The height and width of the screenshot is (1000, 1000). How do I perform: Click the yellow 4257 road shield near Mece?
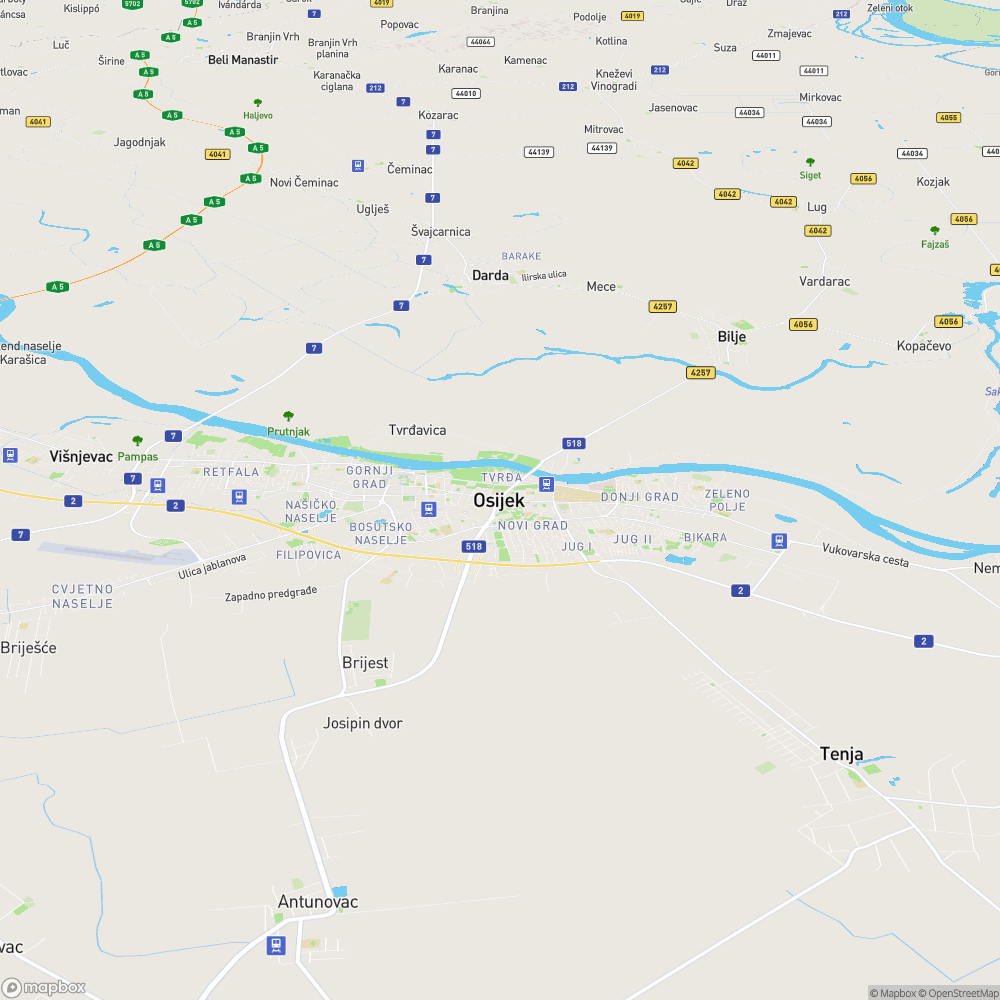pos(663,307)
